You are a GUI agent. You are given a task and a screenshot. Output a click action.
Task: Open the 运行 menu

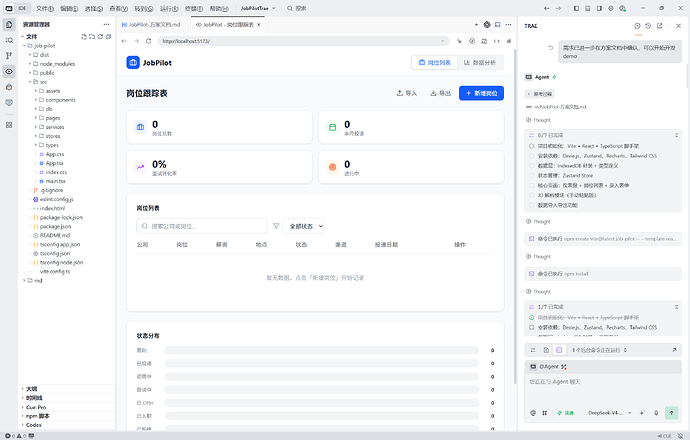(x=169, y=8)
